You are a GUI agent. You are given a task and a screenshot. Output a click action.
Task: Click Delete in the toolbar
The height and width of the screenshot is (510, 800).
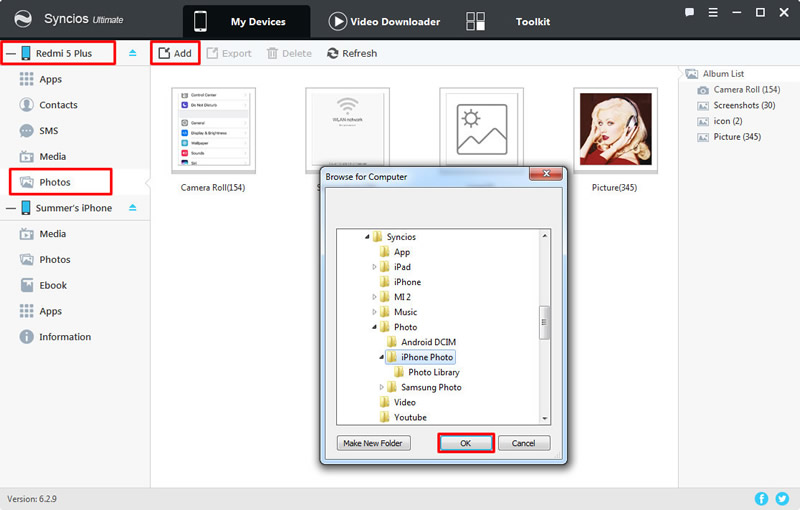[x=289, y=53]
